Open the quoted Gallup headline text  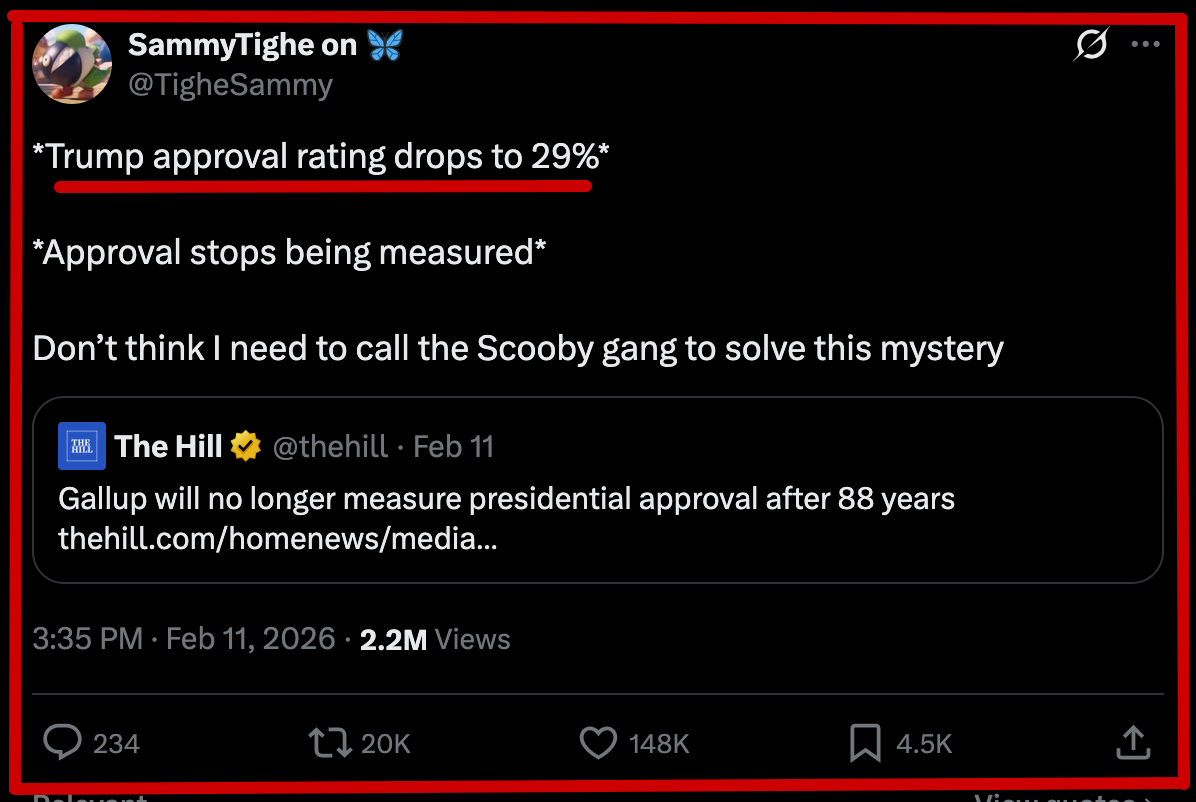click(x=506, y=498)
